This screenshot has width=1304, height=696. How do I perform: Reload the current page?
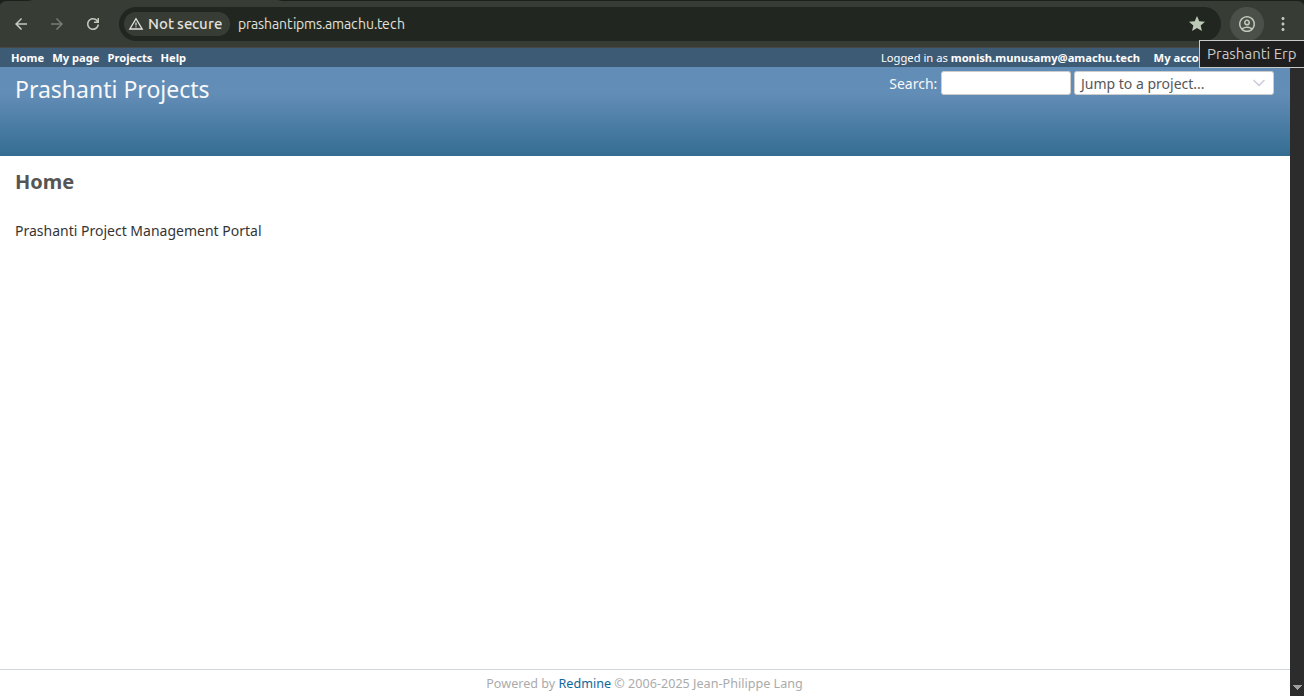pos(93,24)
